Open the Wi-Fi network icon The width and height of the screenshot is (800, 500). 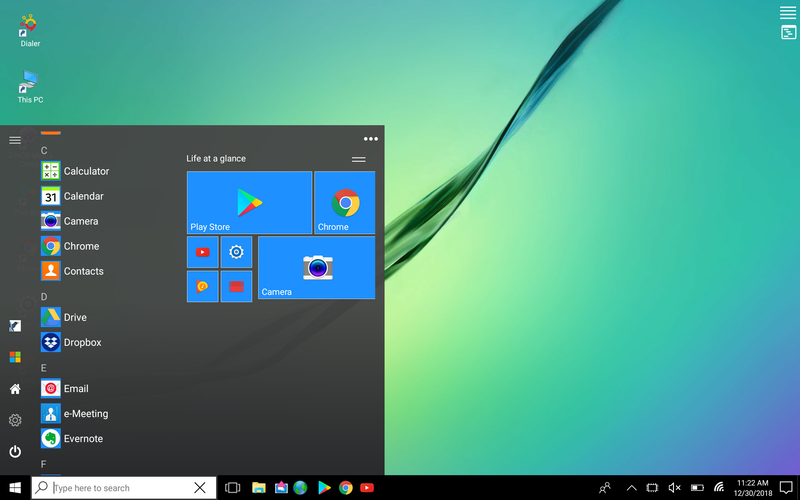pyautogui.click(x=719, y=488)
